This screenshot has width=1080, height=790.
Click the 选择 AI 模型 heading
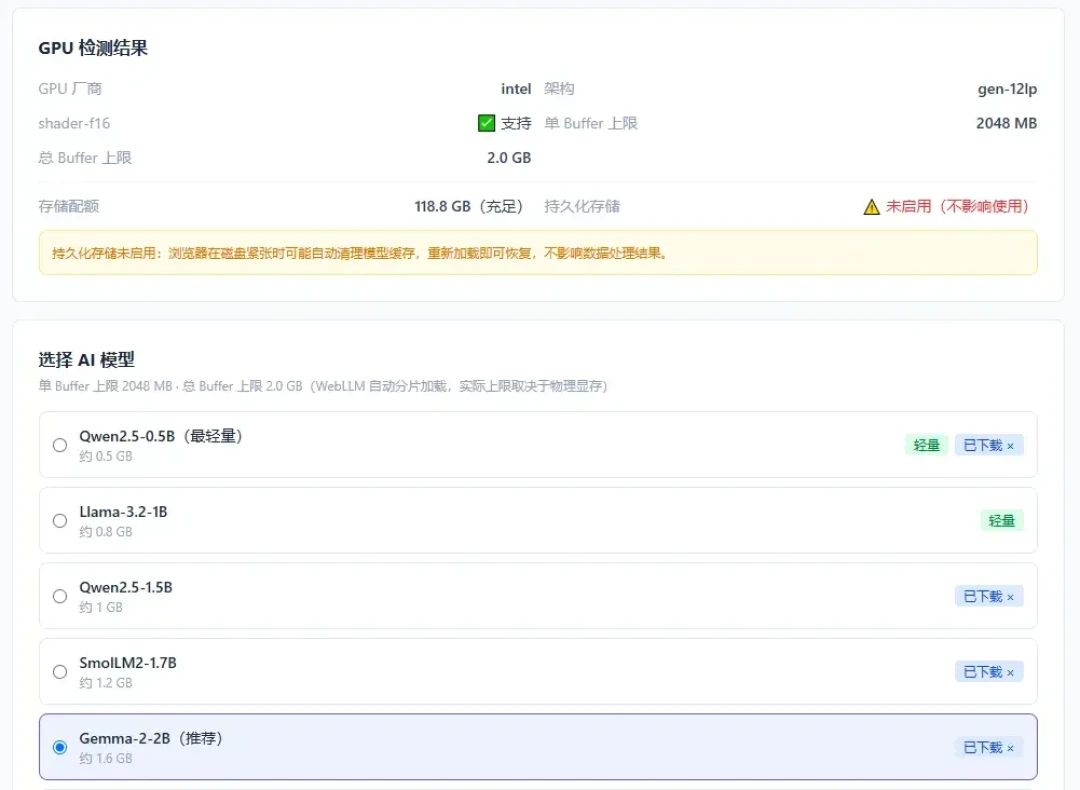(86, 360)
